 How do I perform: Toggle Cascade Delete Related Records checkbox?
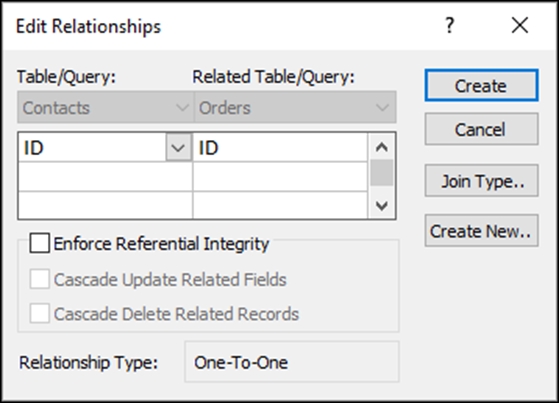point(40,313)
